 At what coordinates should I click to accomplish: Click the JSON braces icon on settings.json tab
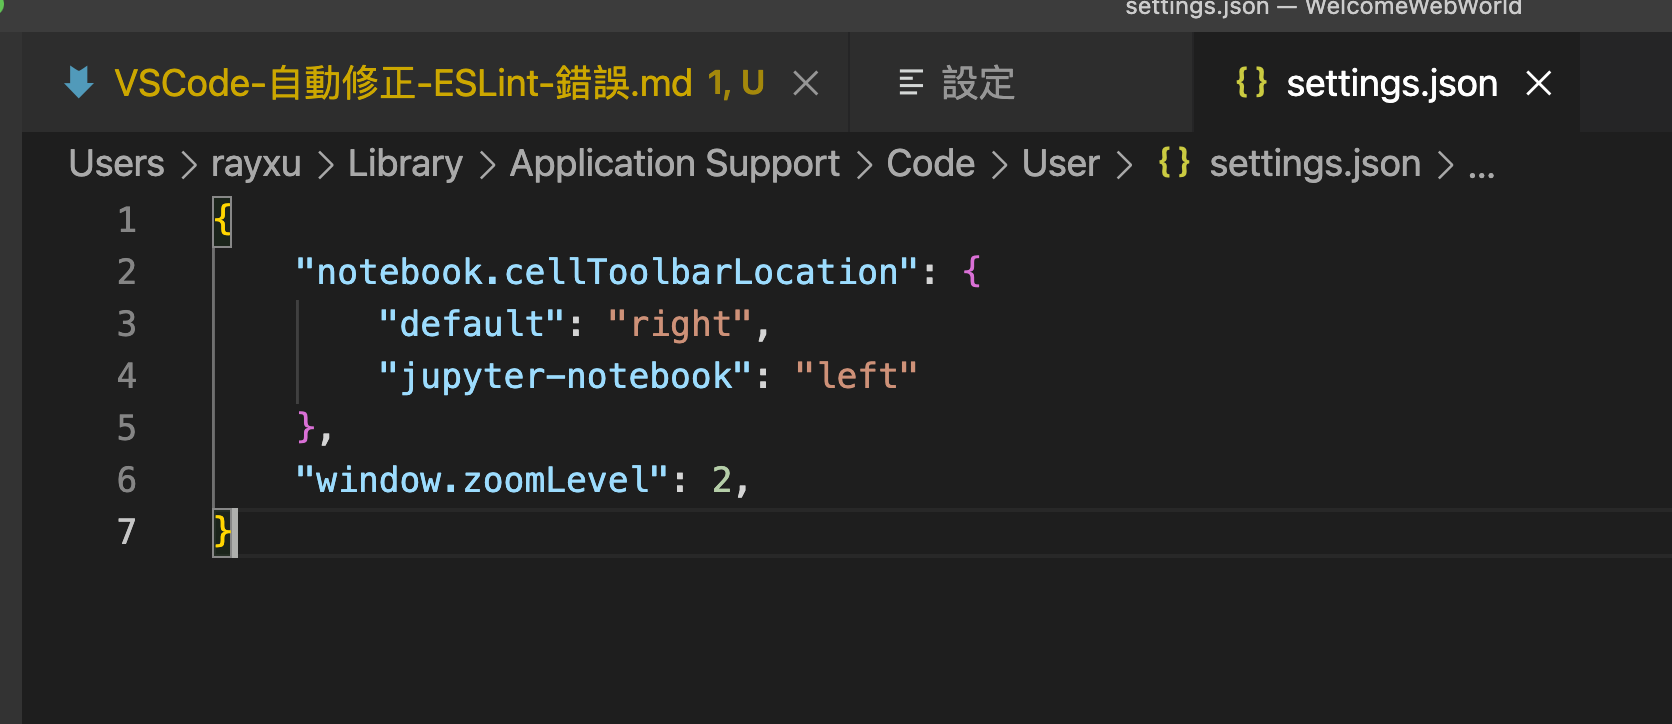click(x=1251, y=83)
